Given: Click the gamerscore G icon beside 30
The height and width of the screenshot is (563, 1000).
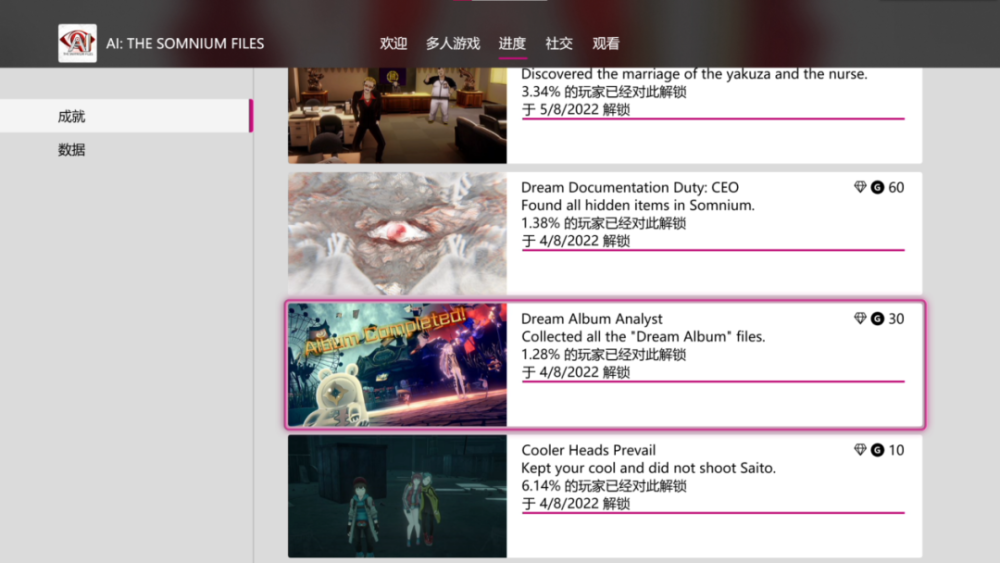Looking at the screenshot, I should coord(877,319).
